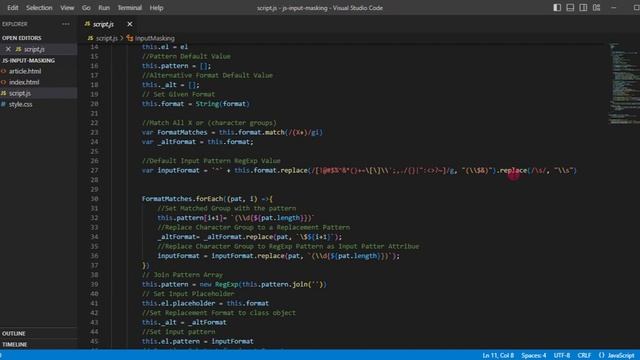Open index.html in the explorer
Screen dimensions: 640x360
(24, 82)
